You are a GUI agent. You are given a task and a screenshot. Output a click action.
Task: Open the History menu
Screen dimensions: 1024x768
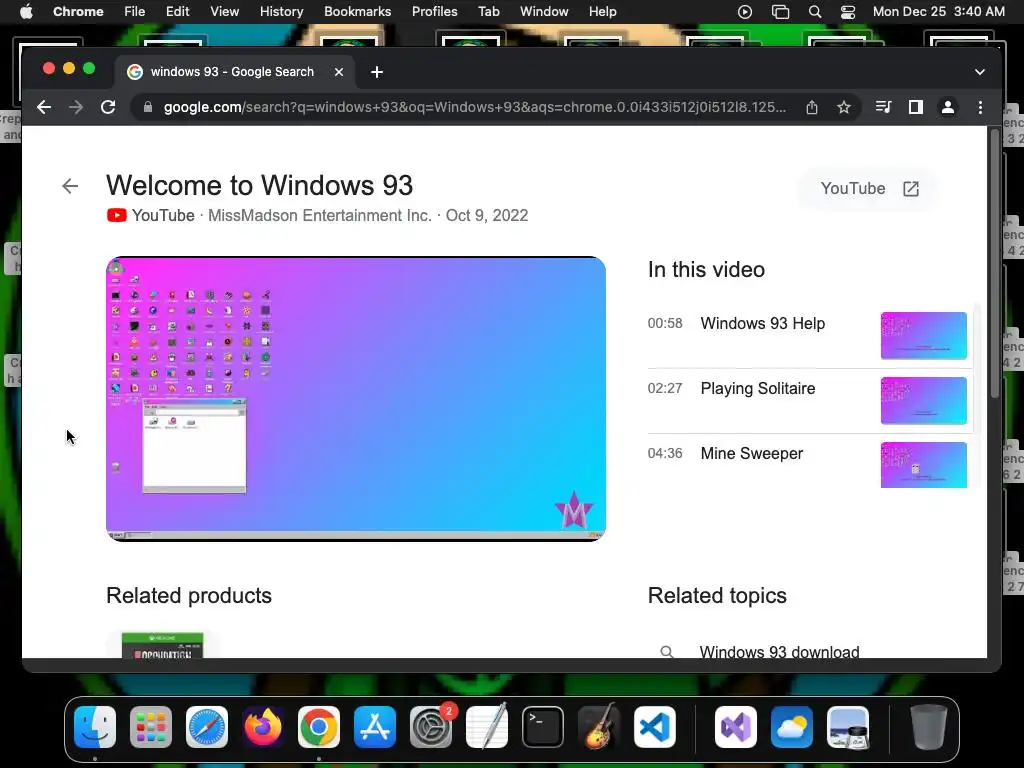[281, 12]
